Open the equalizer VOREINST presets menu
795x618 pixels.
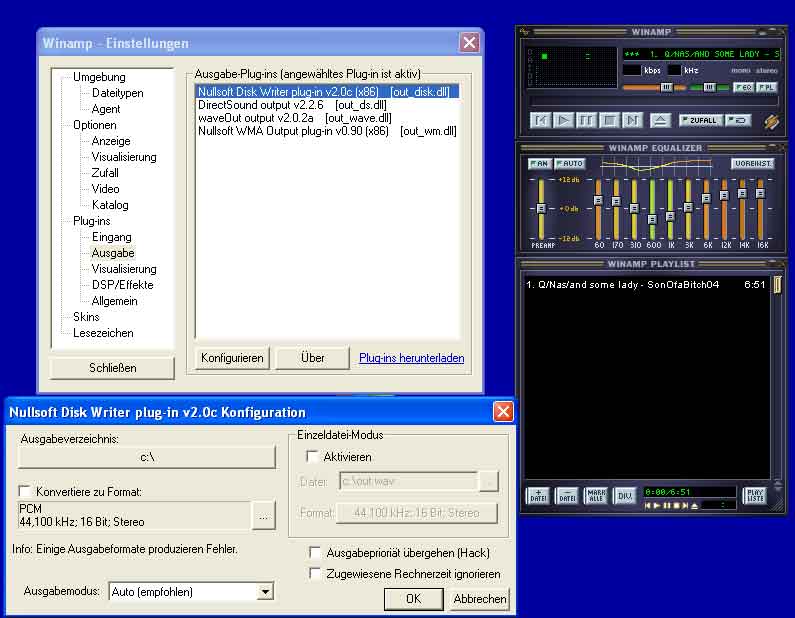[752, 164]
